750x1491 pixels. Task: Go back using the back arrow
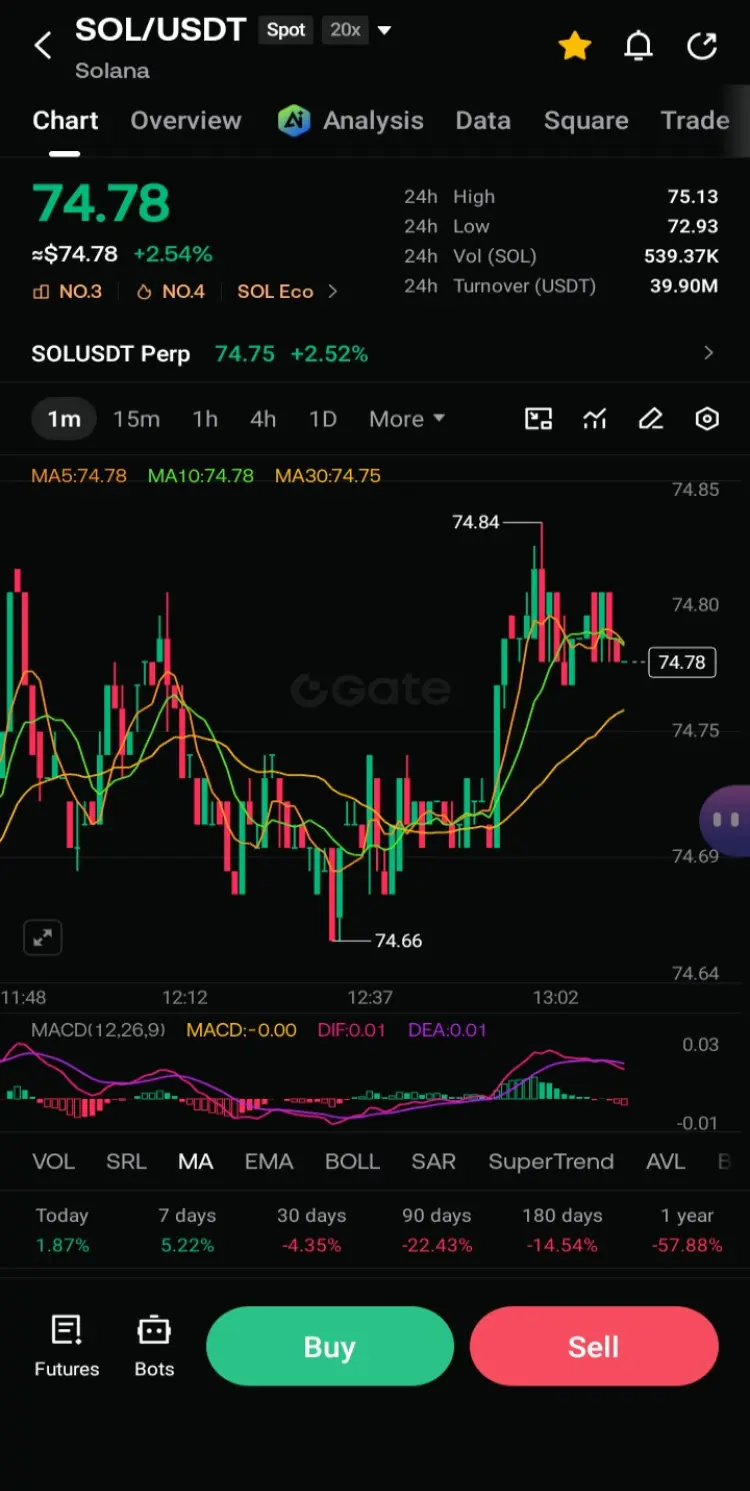coord(43,45)
